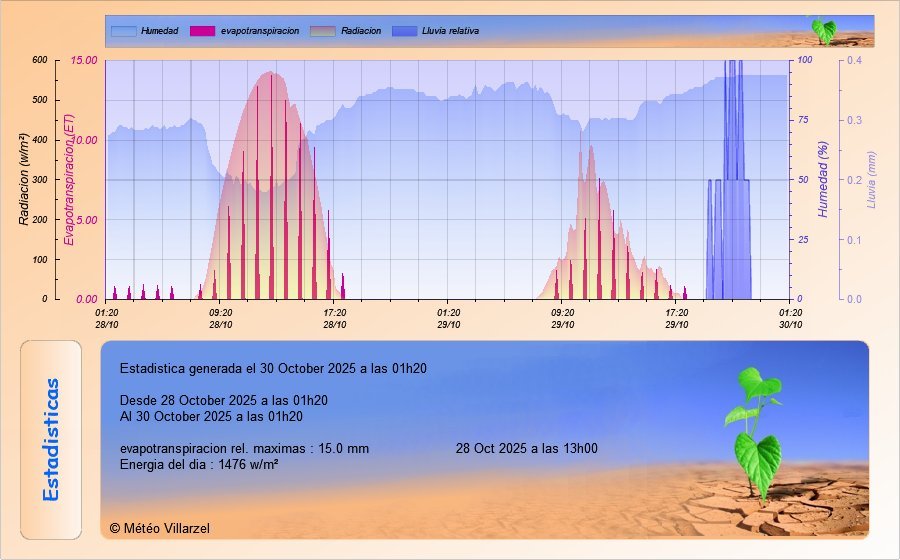Select the Humedad (%) axis title

[824, 180]
